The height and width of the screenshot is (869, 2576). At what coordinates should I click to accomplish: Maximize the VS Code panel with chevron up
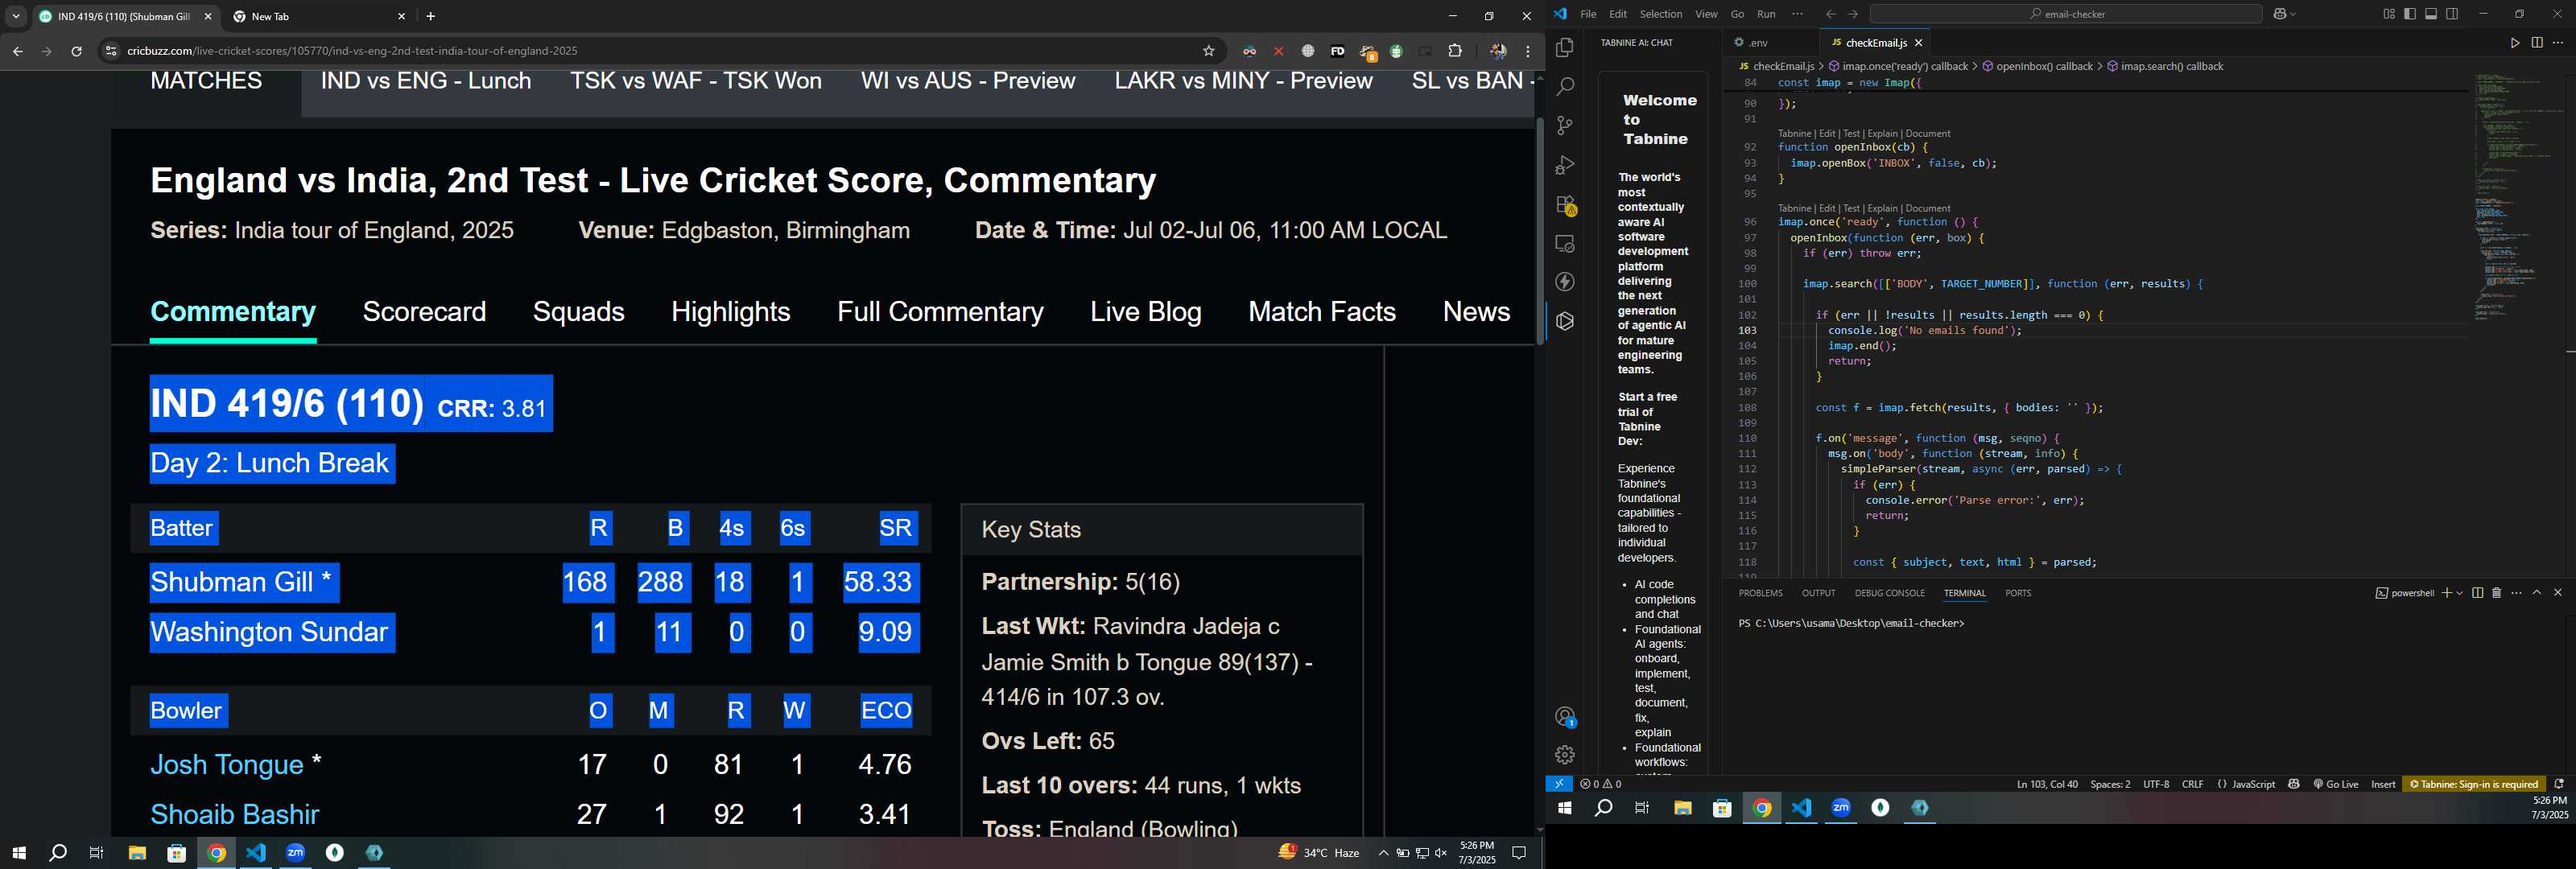click(2537, 593)
